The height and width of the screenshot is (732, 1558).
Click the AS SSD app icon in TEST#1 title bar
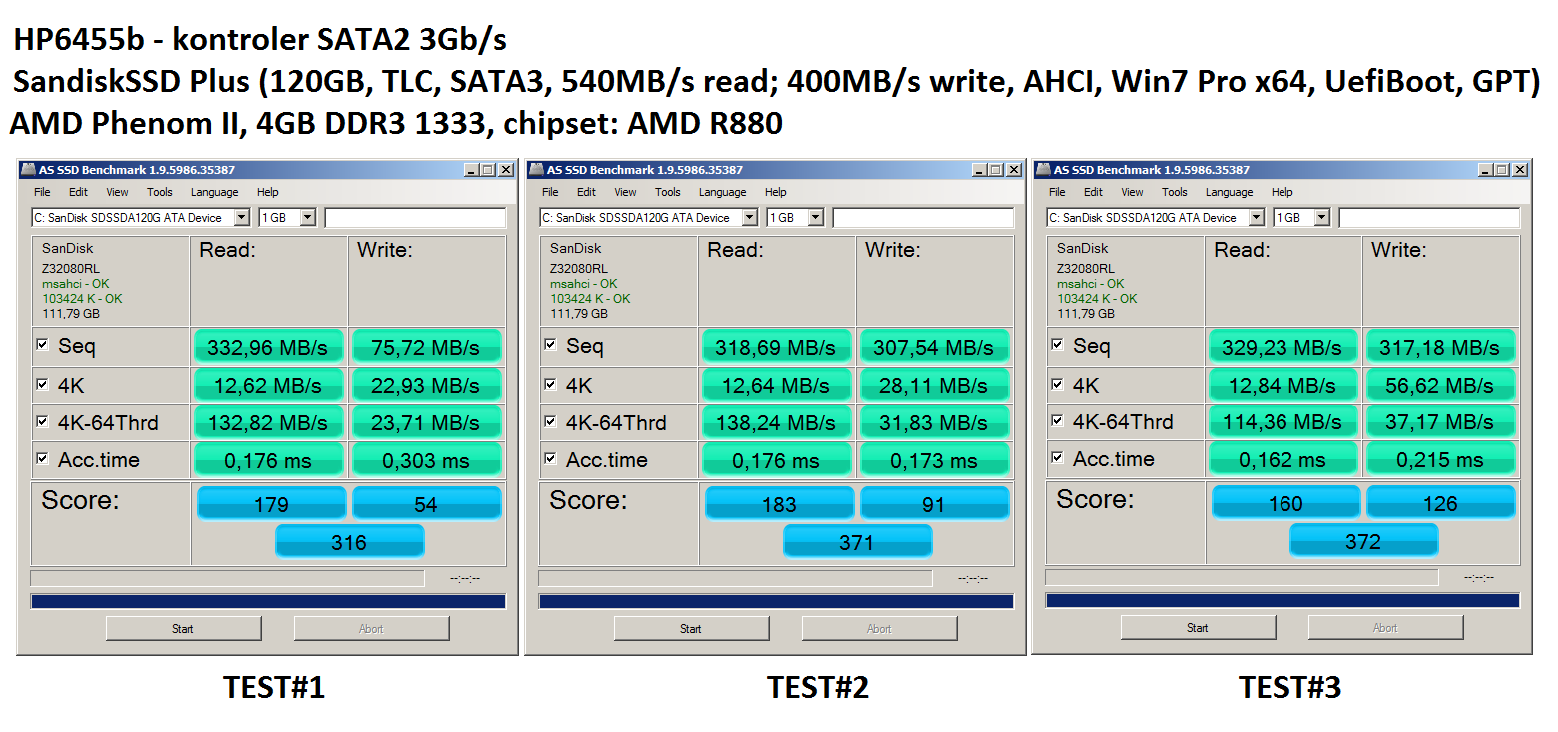[x=29, y=170]
